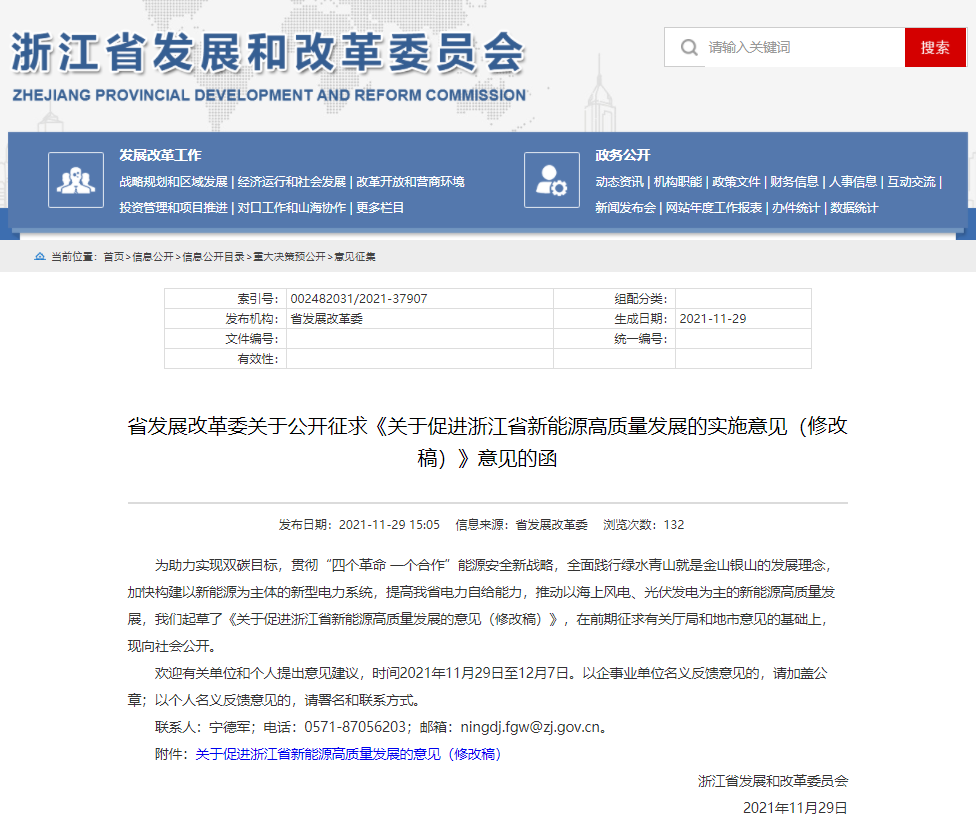The height and width of the screenshot is (834, 976).
Task: Open the 互动交流 interaction section
Action: [x=907, y=183]
